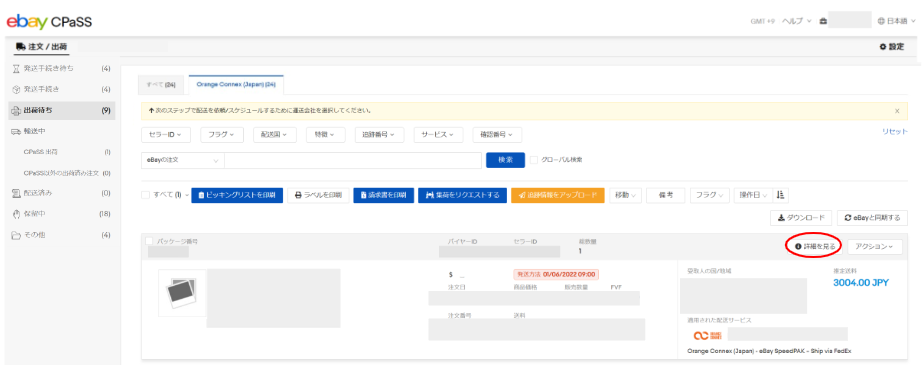Screen dimensions: 922x365
Task: Open the 操作日 sort dropdown
Action: (753, 195)
